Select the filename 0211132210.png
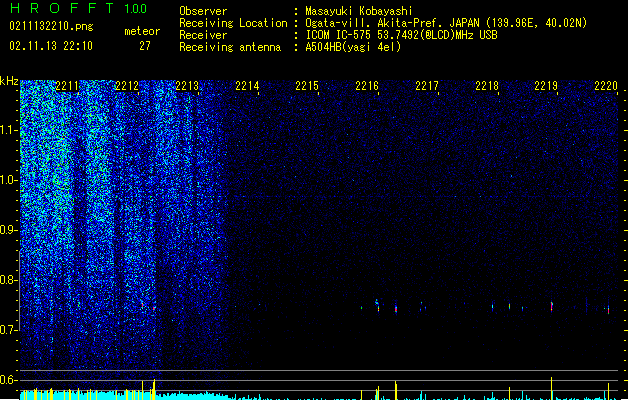 [51, 26]
